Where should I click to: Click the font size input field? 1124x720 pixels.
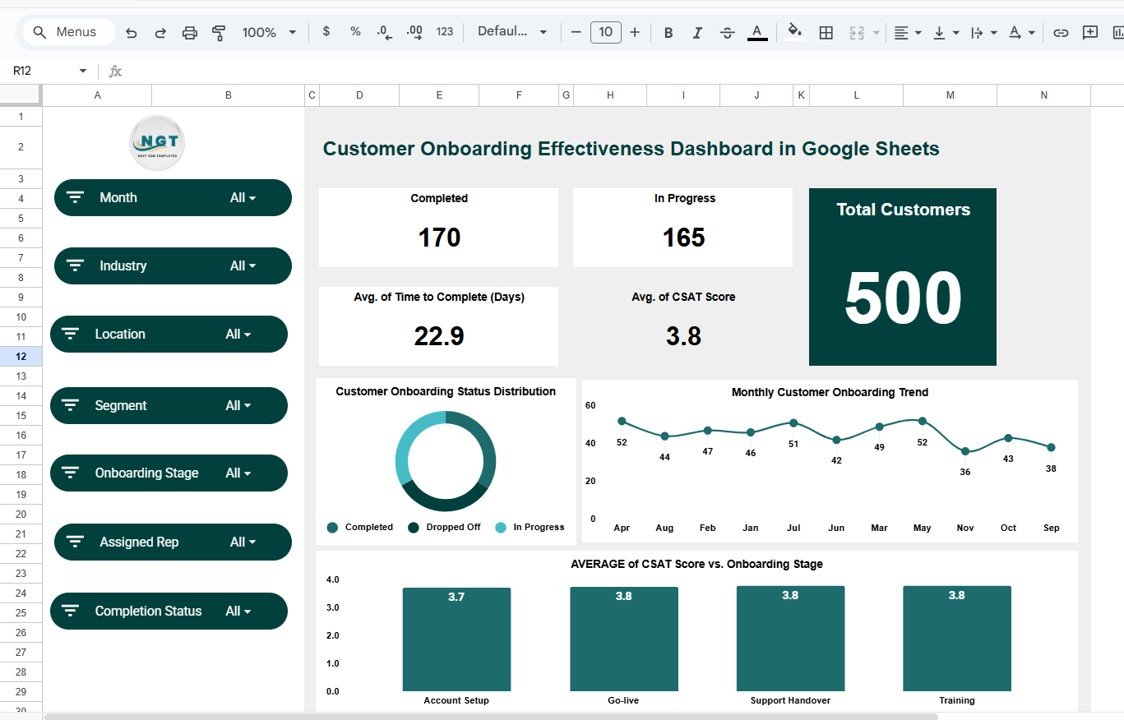[x=605, y=32]
